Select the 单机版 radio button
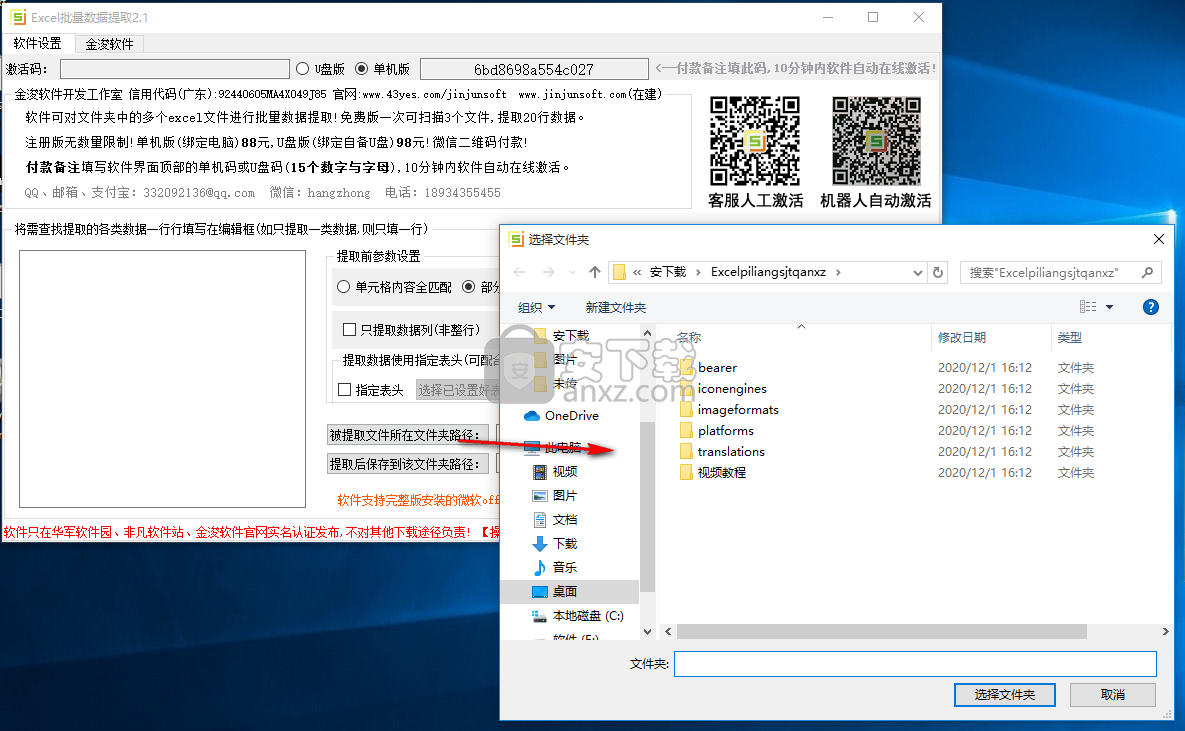1185x731 pixels. (x=361, y=69)
